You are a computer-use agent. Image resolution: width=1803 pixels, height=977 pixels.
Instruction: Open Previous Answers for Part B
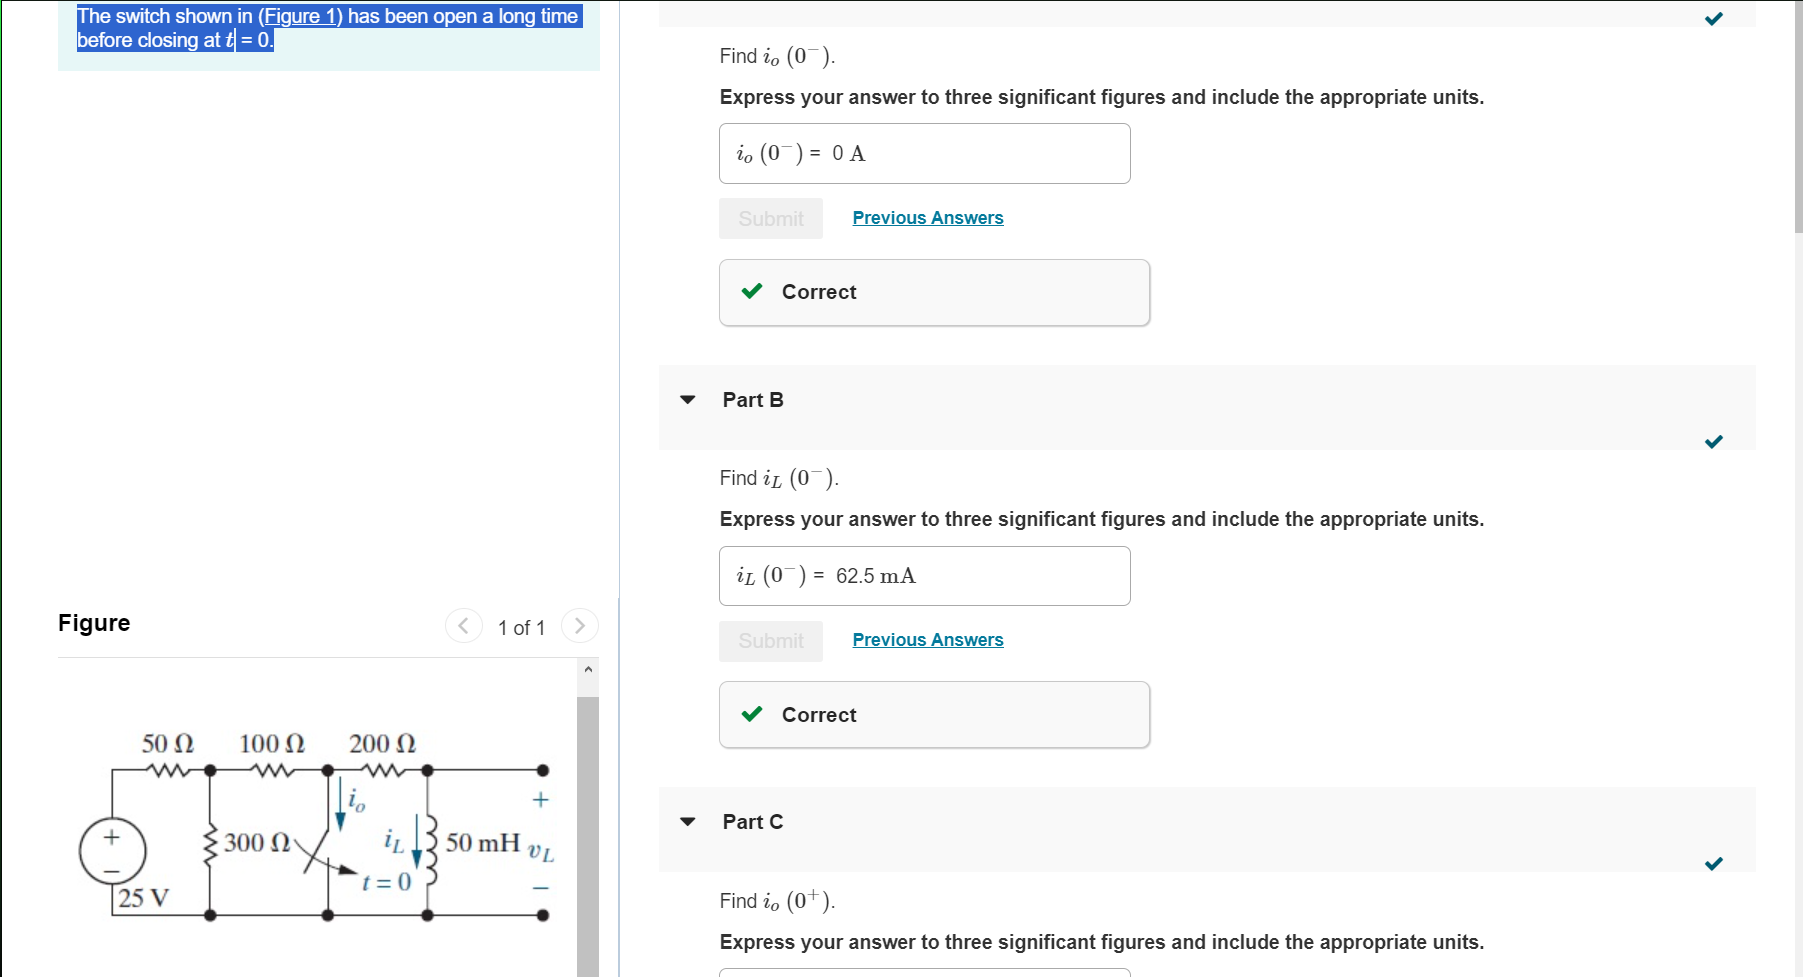(x=927, y=639)
